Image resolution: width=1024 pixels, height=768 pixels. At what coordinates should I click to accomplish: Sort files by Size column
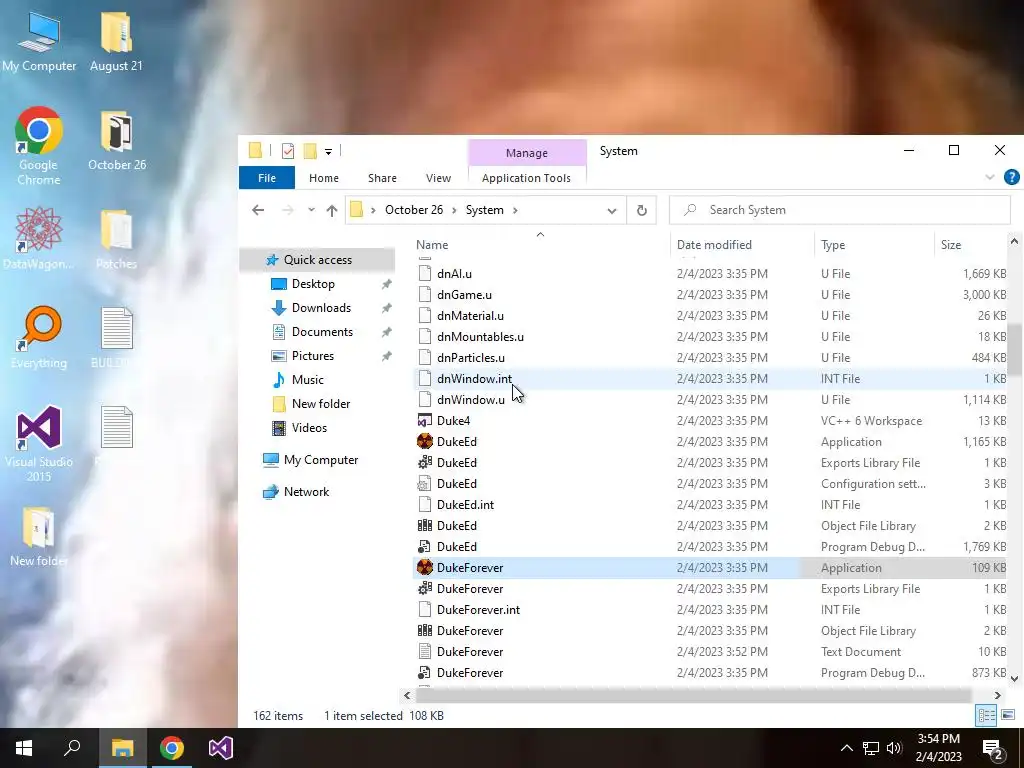pos(970,245)
